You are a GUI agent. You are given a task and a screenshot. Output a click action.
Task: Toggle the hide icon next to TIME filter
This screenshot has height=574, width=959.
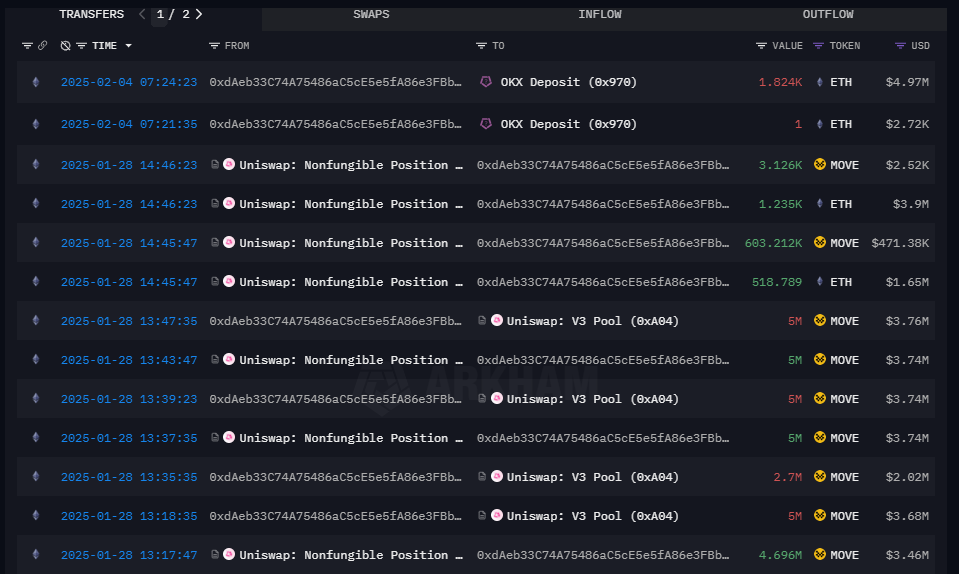[x=66, y=46]
